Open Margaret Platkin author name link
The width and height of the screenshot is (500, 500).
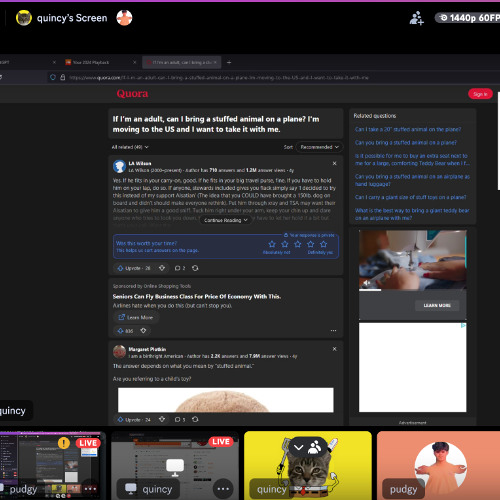click(147, 349)
